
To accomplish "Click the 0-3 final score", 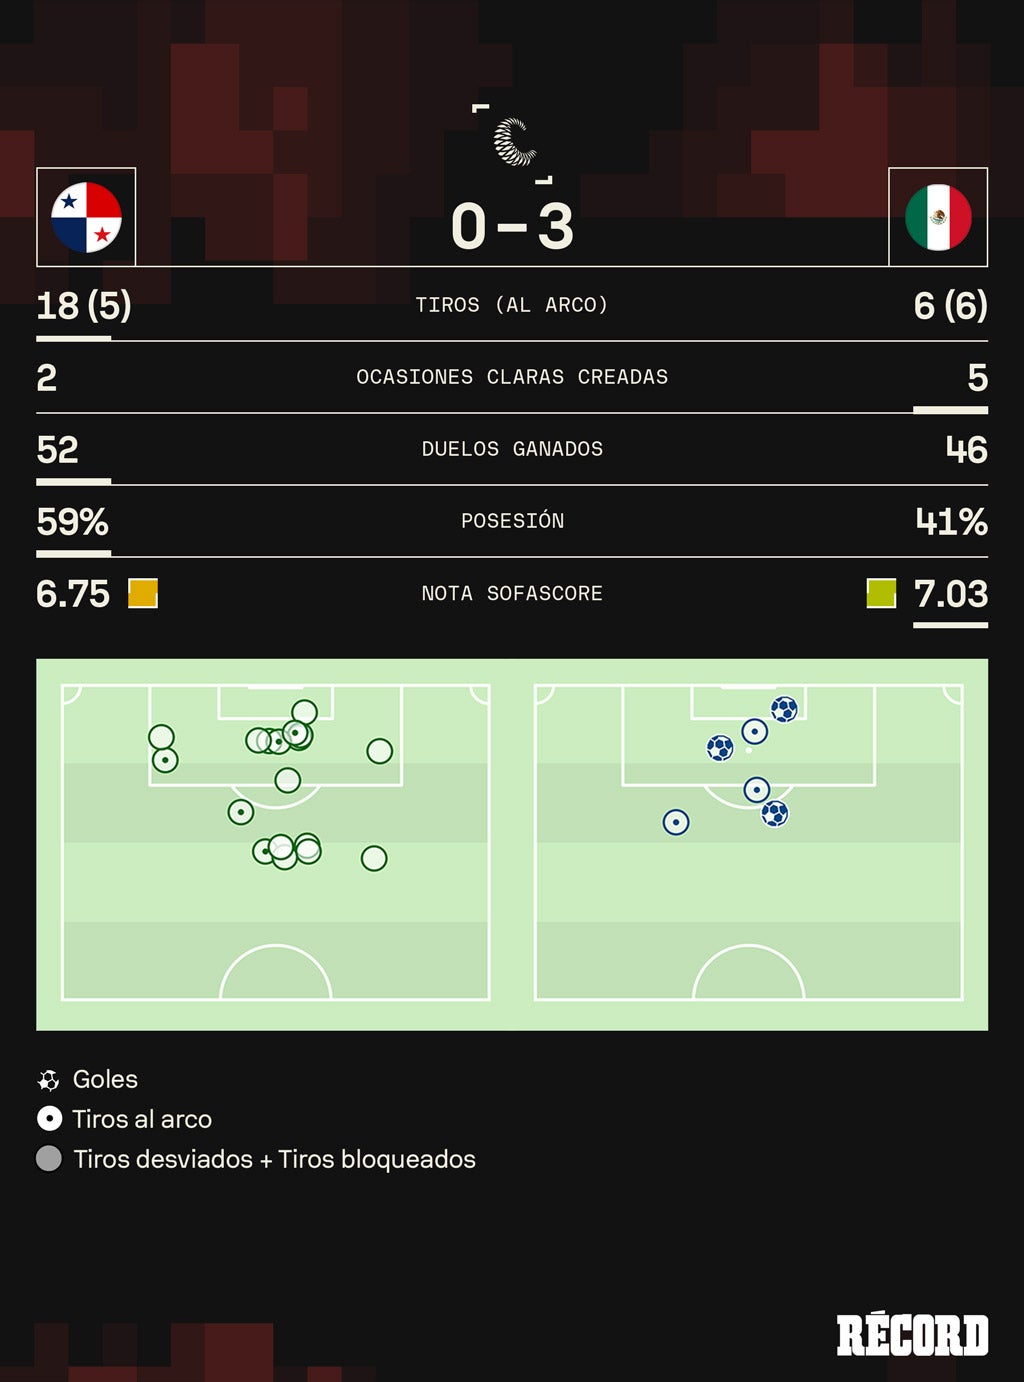I will coord(512,226).
